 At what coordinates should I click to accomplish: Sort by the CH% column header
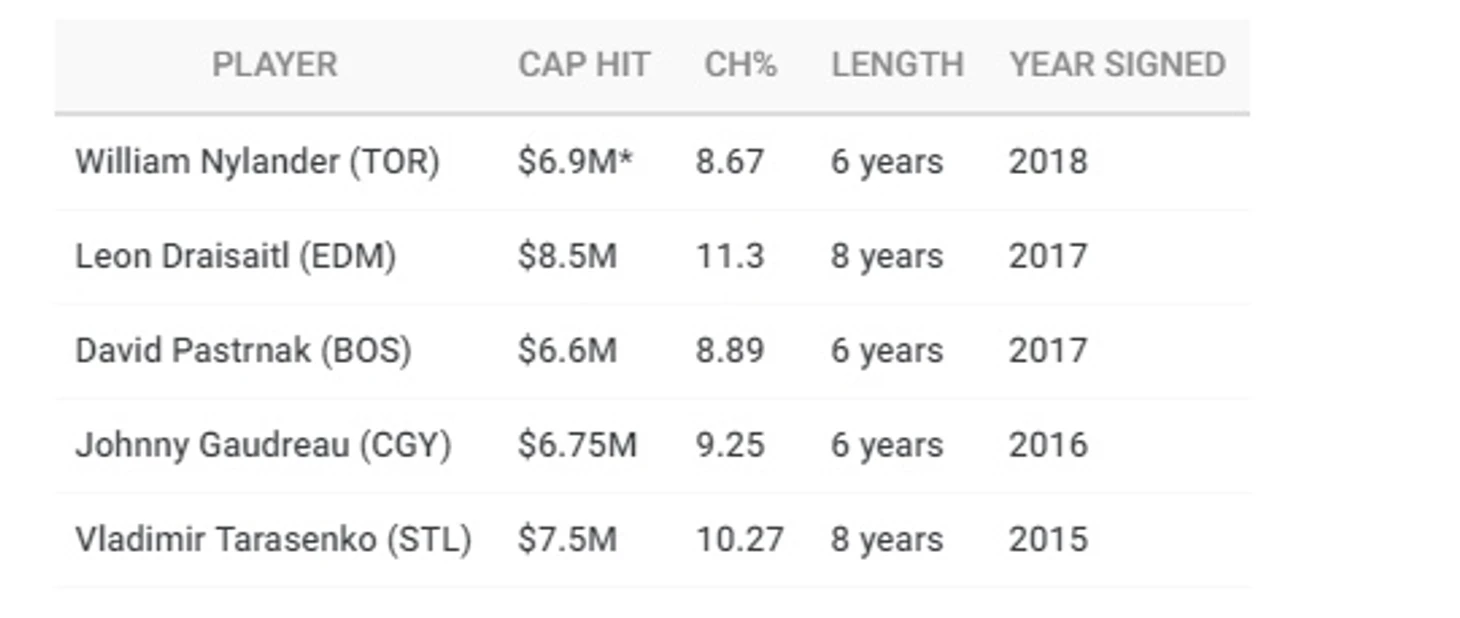740,65
